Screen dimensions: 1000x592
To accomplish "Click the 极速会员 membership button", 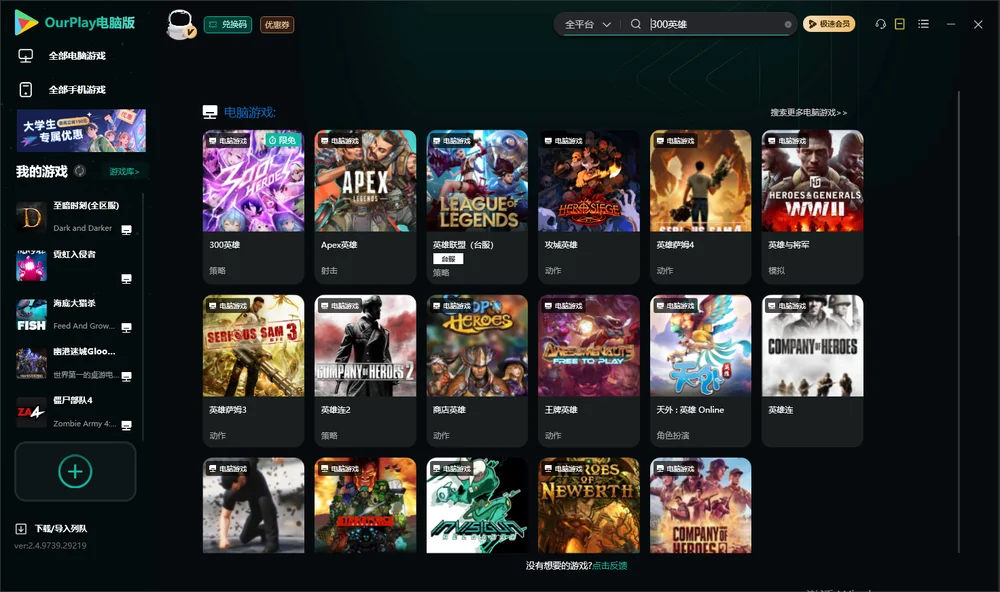I will tap(829, 24).
